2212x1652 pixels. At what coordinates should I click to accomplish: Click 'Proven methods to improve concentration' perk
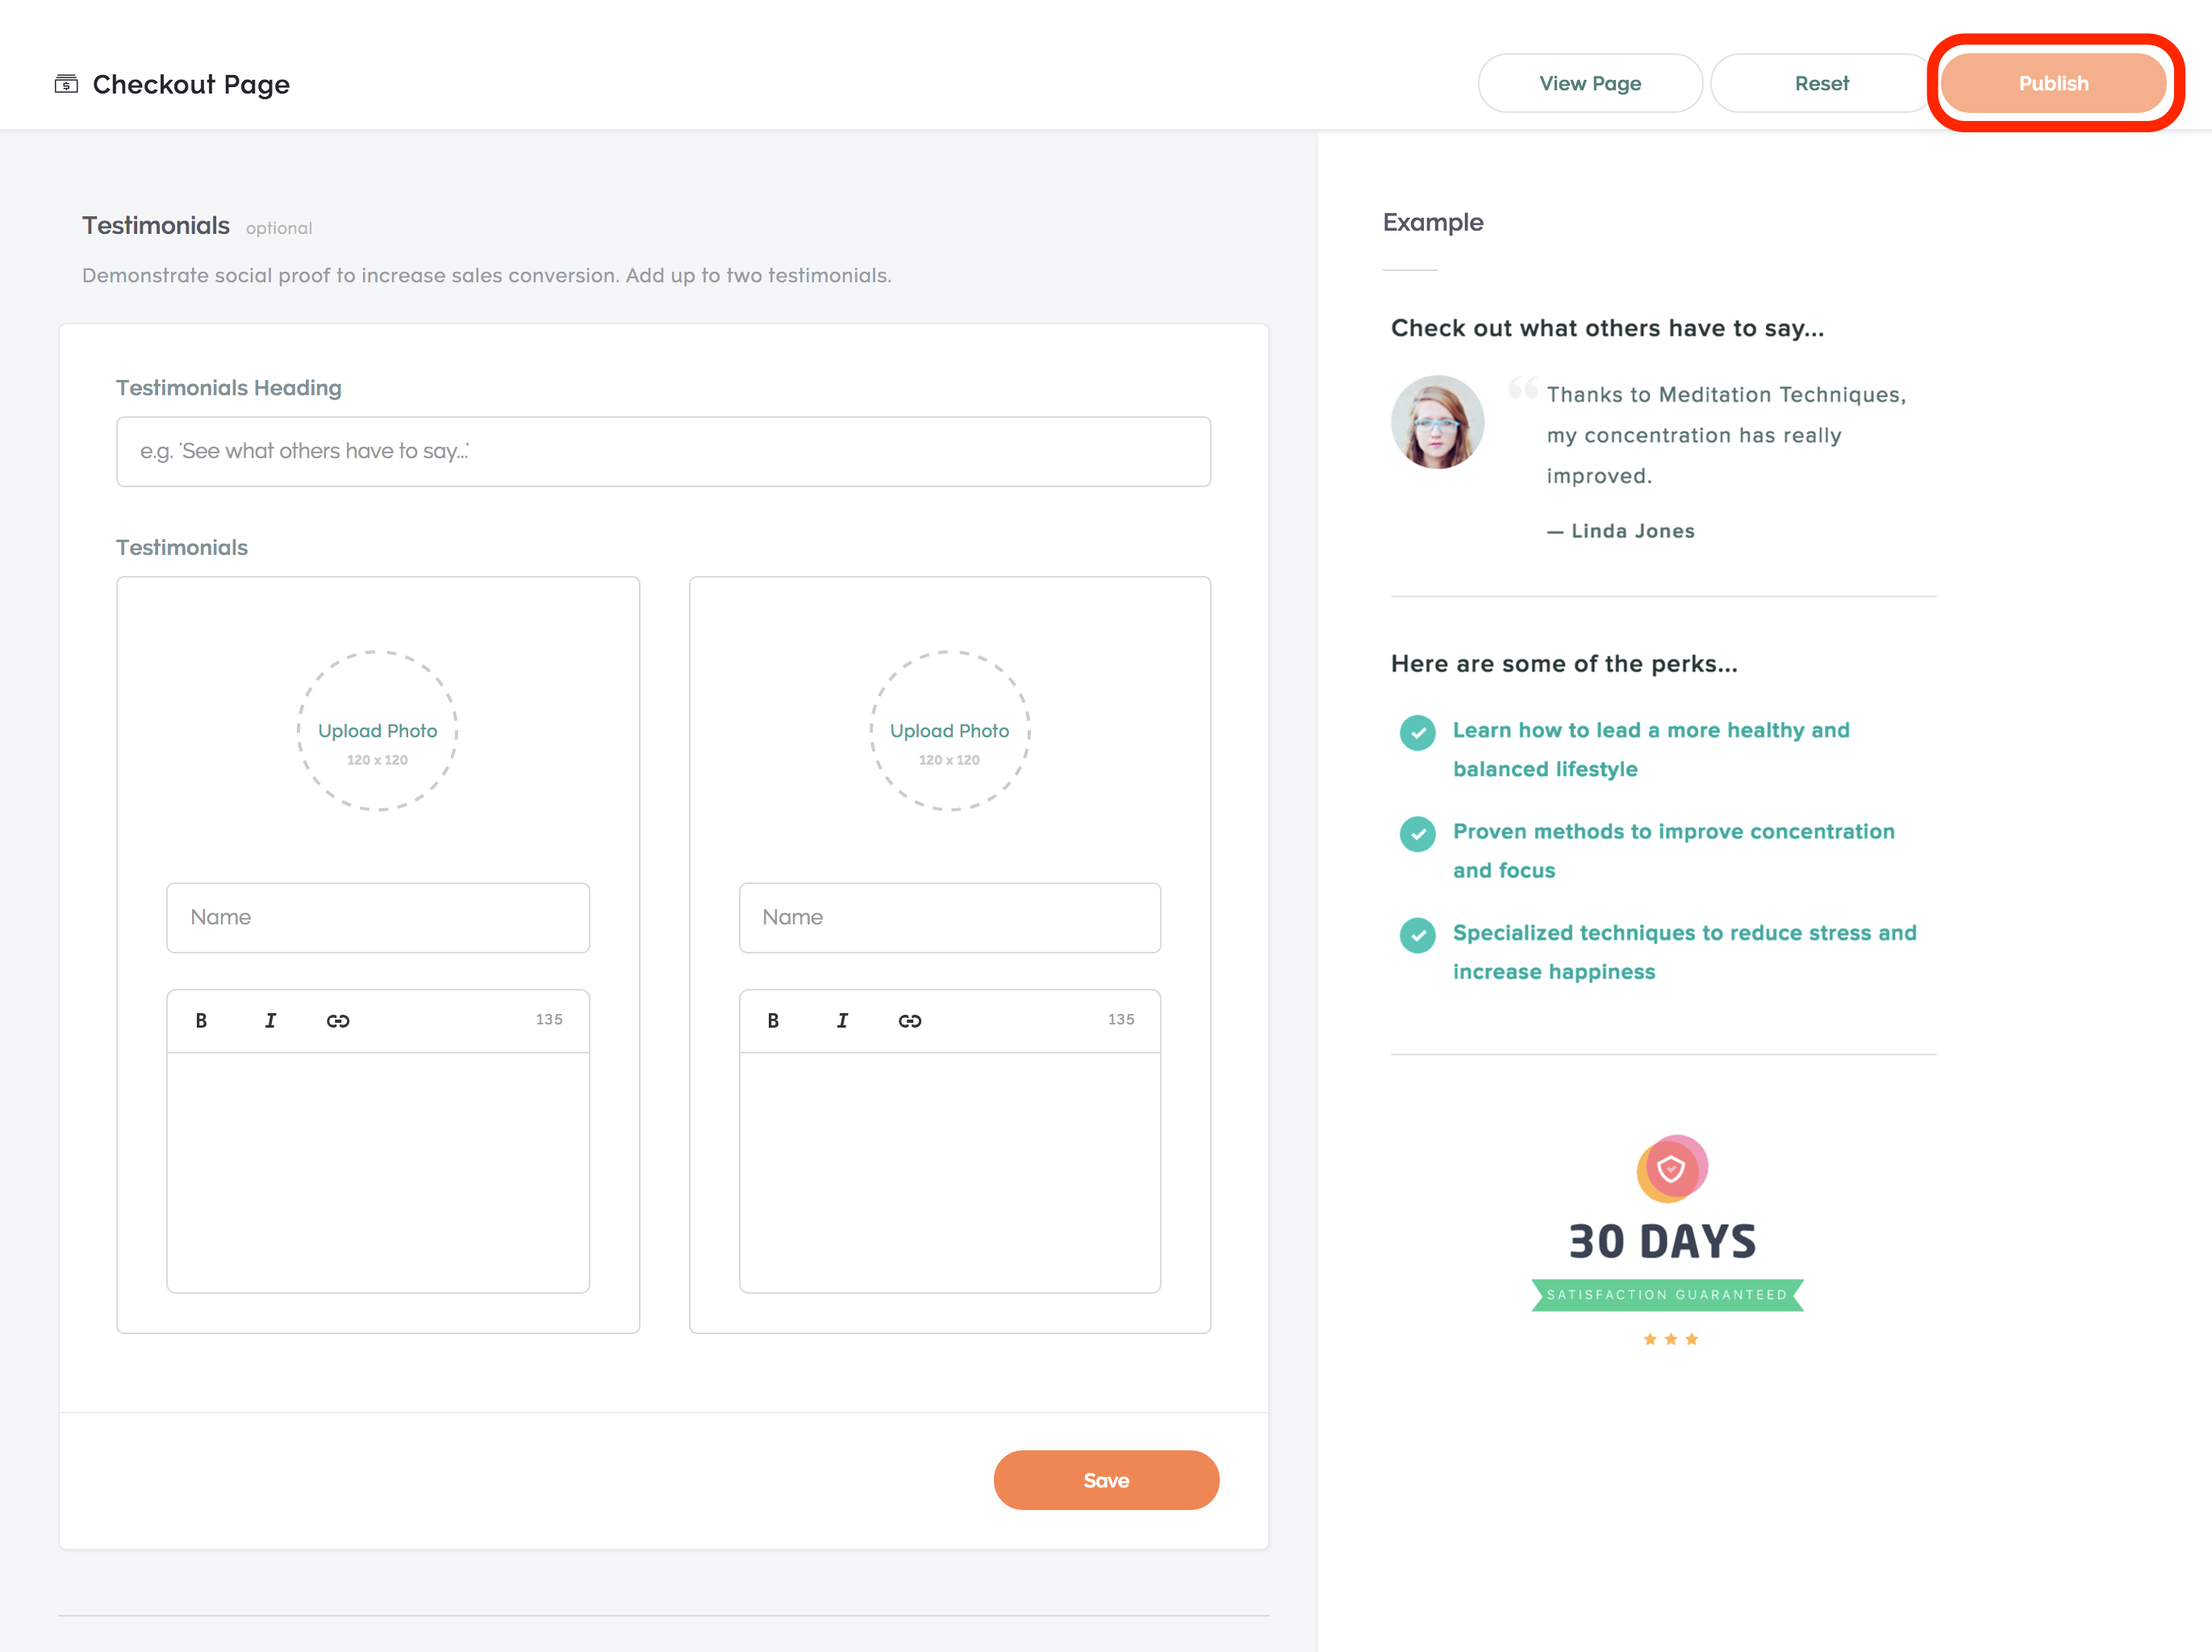coord(1674,850)
